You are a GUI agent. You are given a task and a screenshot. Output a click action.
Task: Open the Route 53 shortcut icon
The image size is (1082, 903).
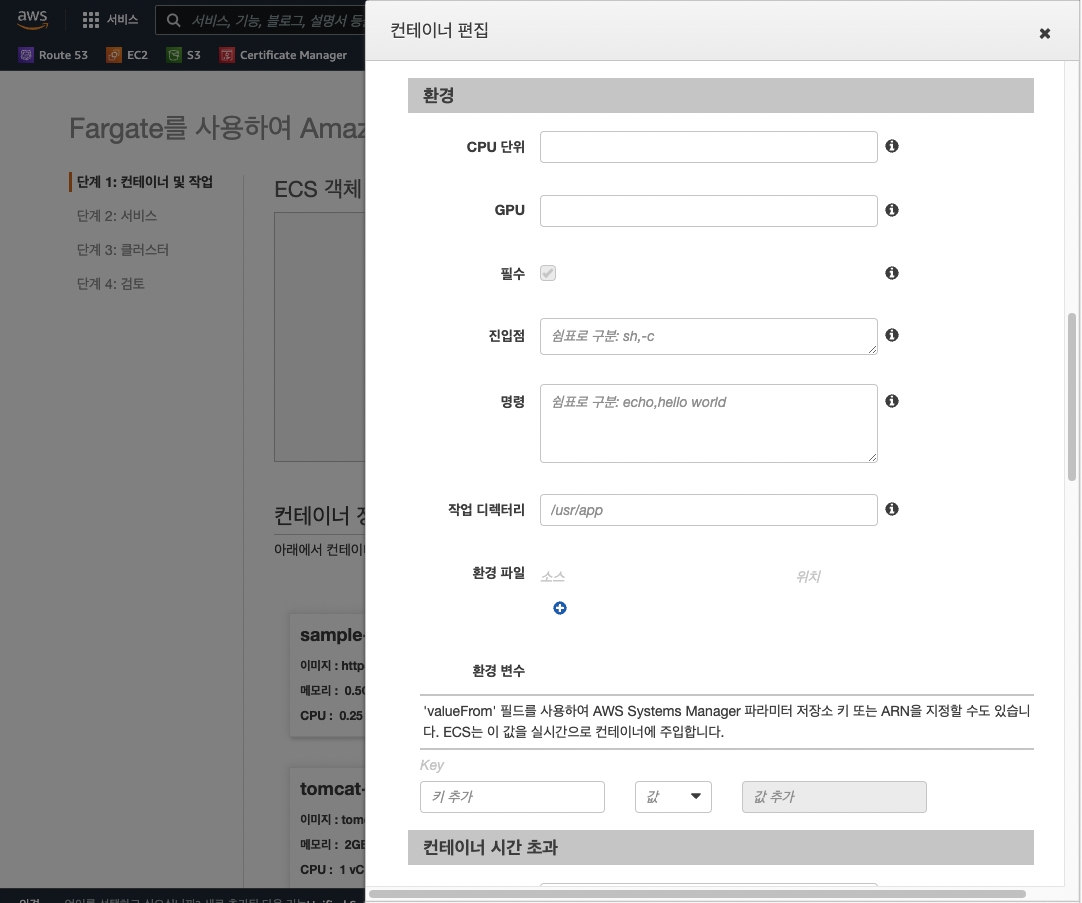tap(26, 55)
